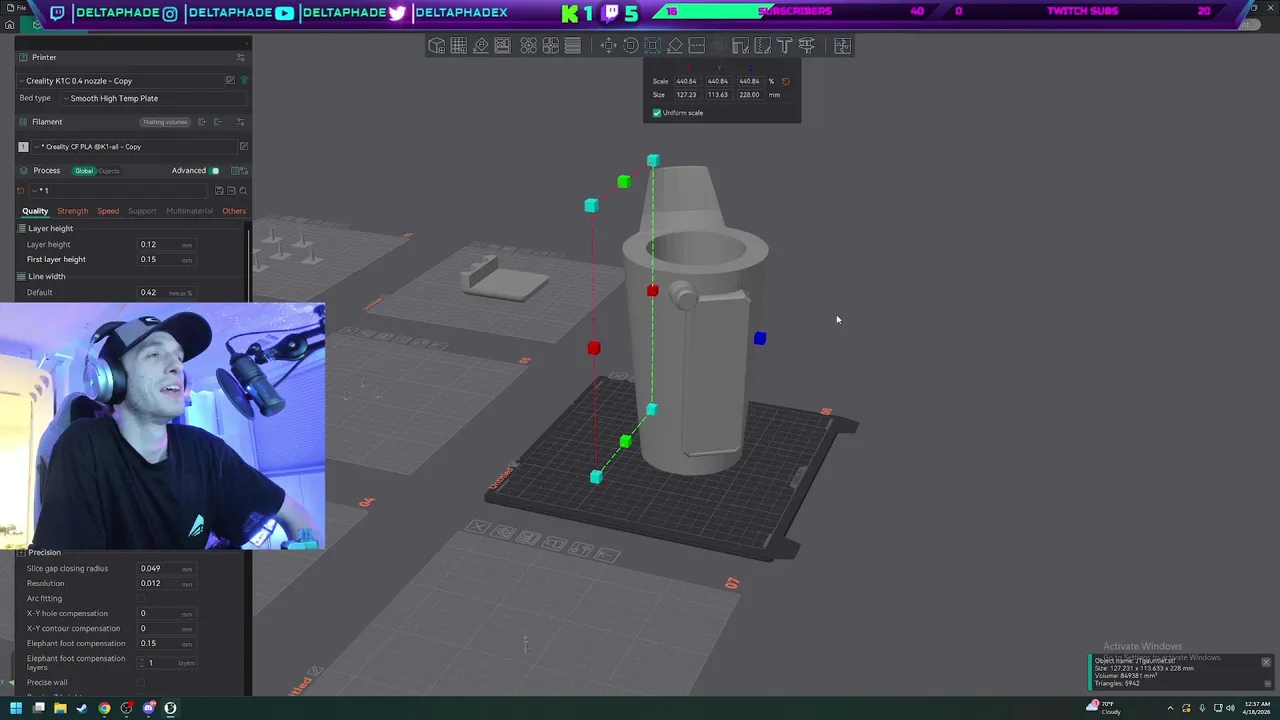Open Discord from the taskbar

coord(148,708)
